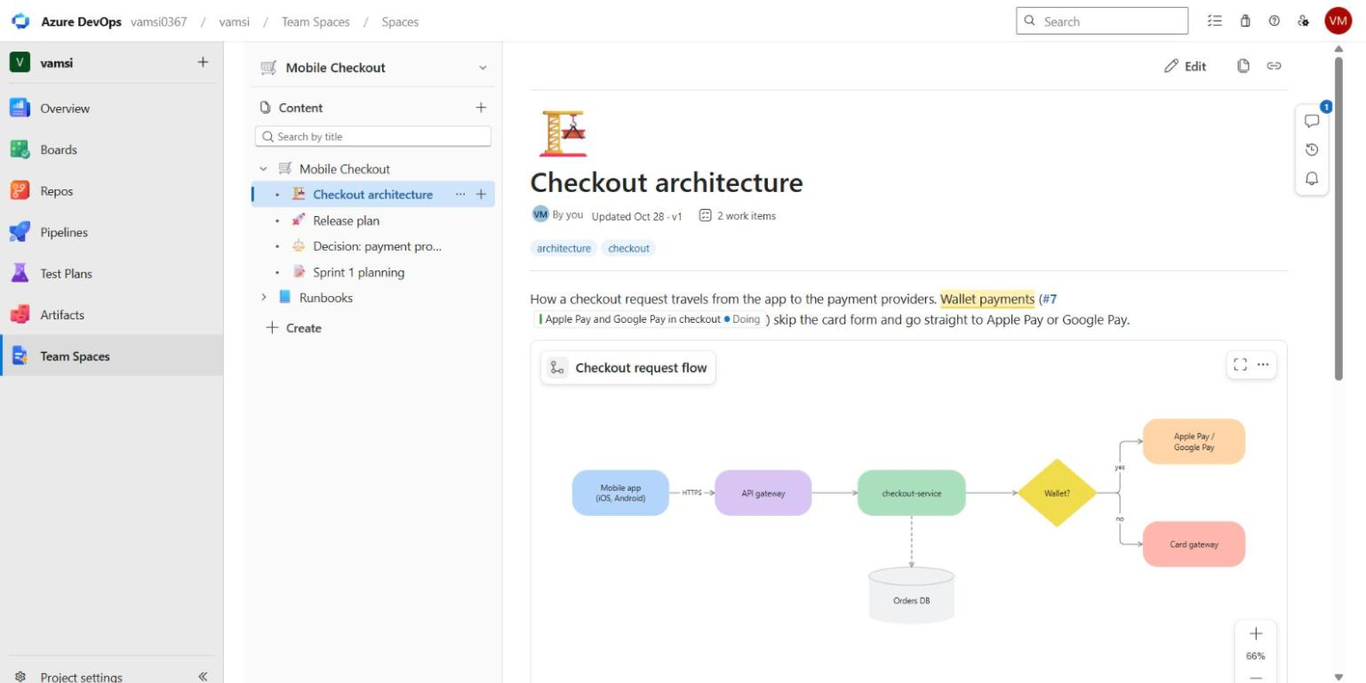This screenshot has width=1366, height=683.
Task: Click the API gateway diagram node
Action: pos(763,493)
